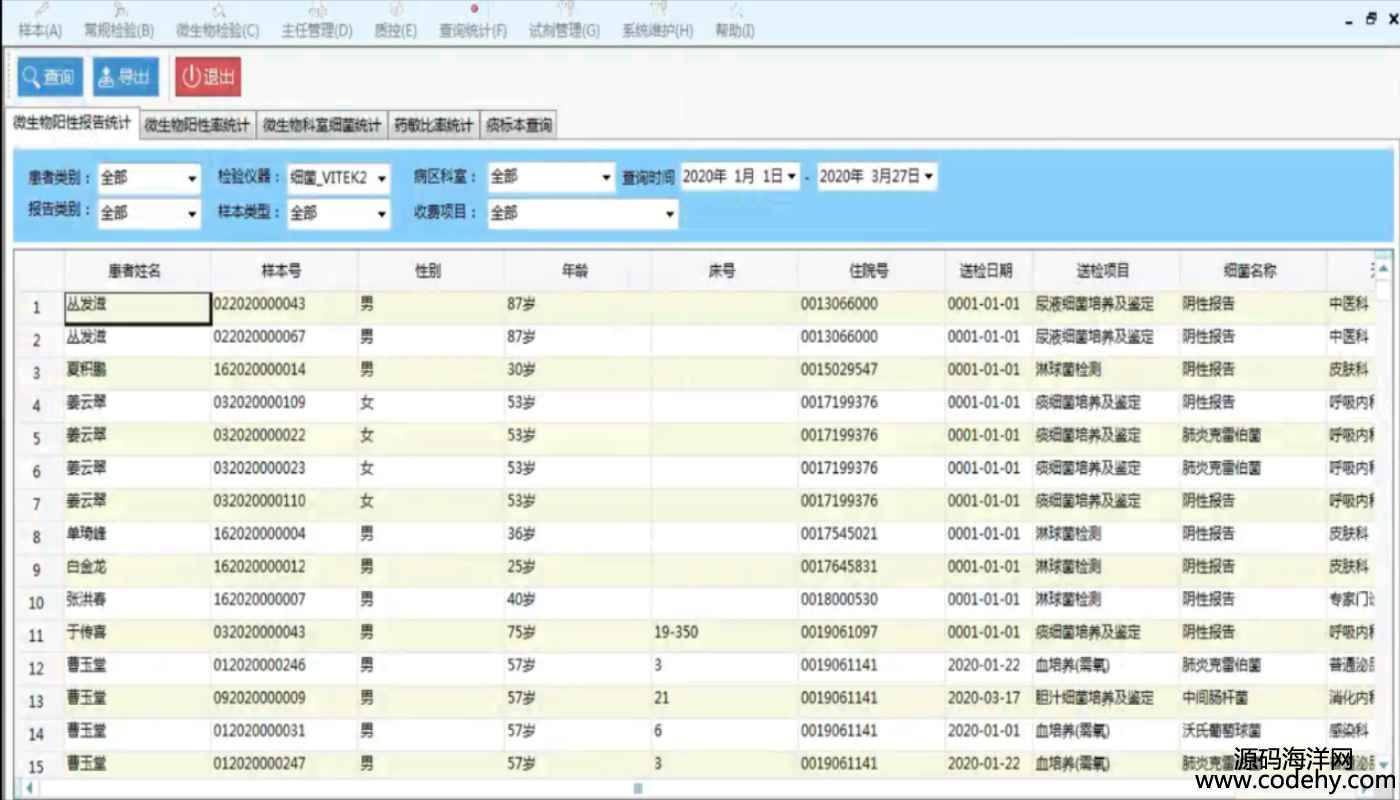The width and height of the screenshot is (1400, 800).
Task: Click the 床号 column header
Action: (725, 271)
